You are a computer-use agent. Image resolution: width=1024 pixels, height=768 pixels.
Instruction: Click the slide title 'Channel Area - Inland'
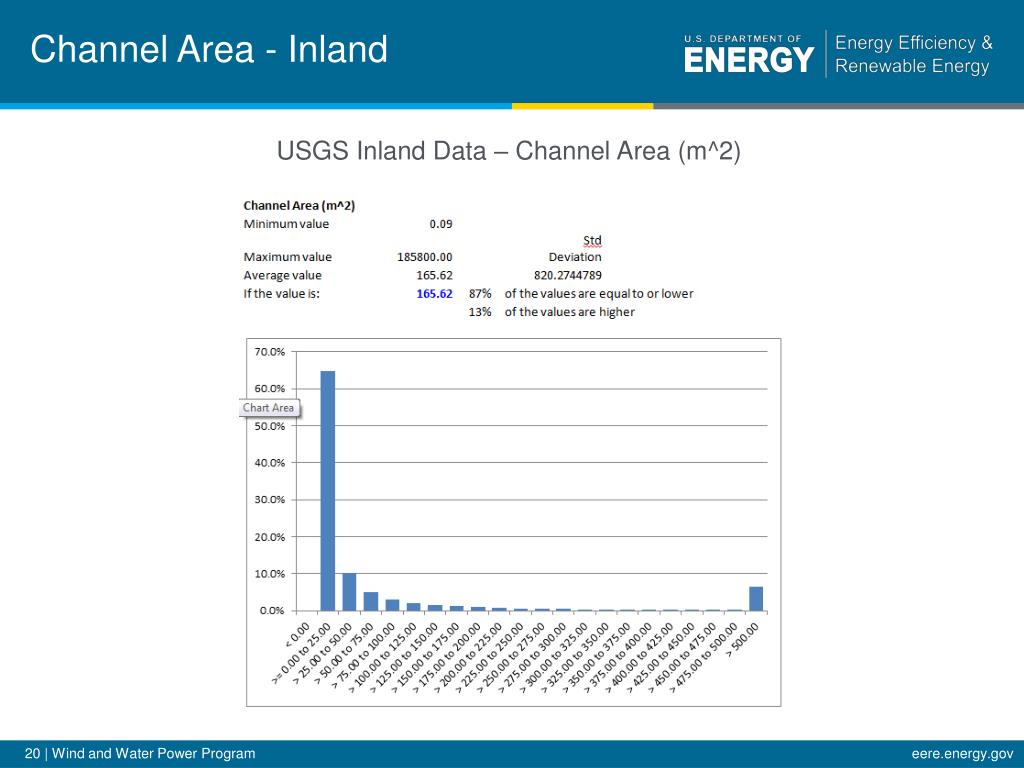tap(209, 50)
